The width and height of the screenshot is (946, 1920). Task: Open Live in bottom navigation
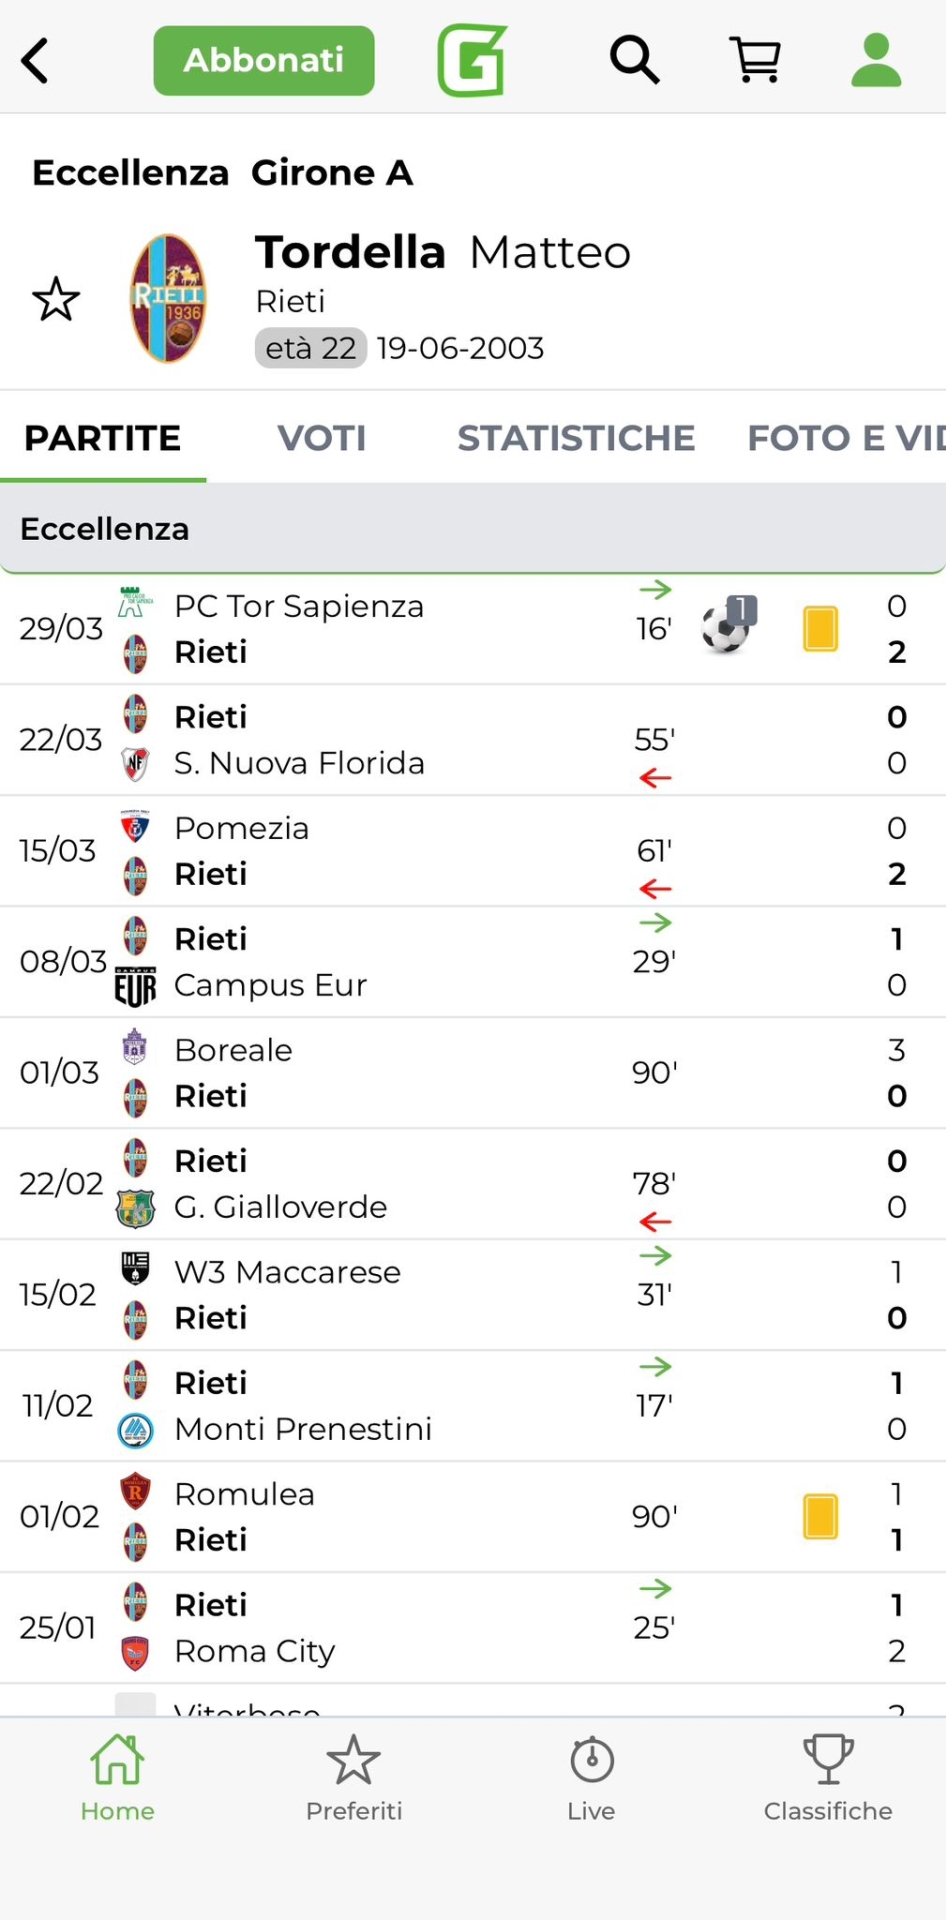click(x=591, y=1778)
